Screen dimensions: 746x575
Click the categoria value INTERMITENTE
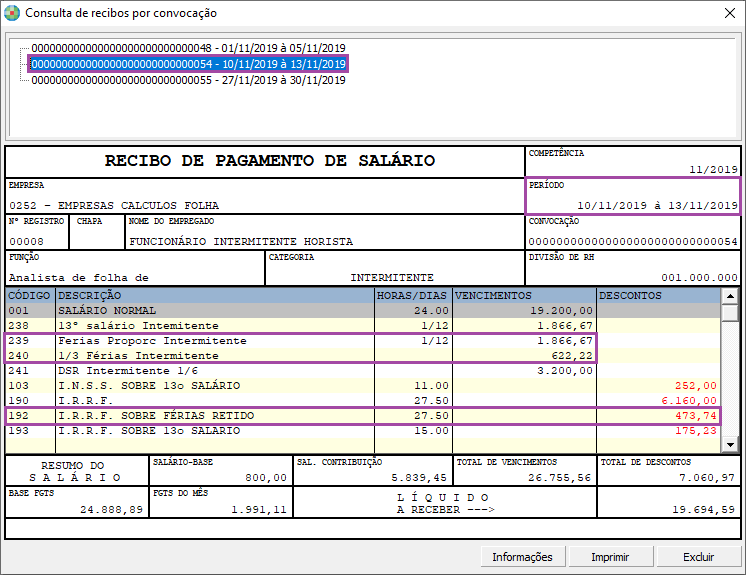392,278
